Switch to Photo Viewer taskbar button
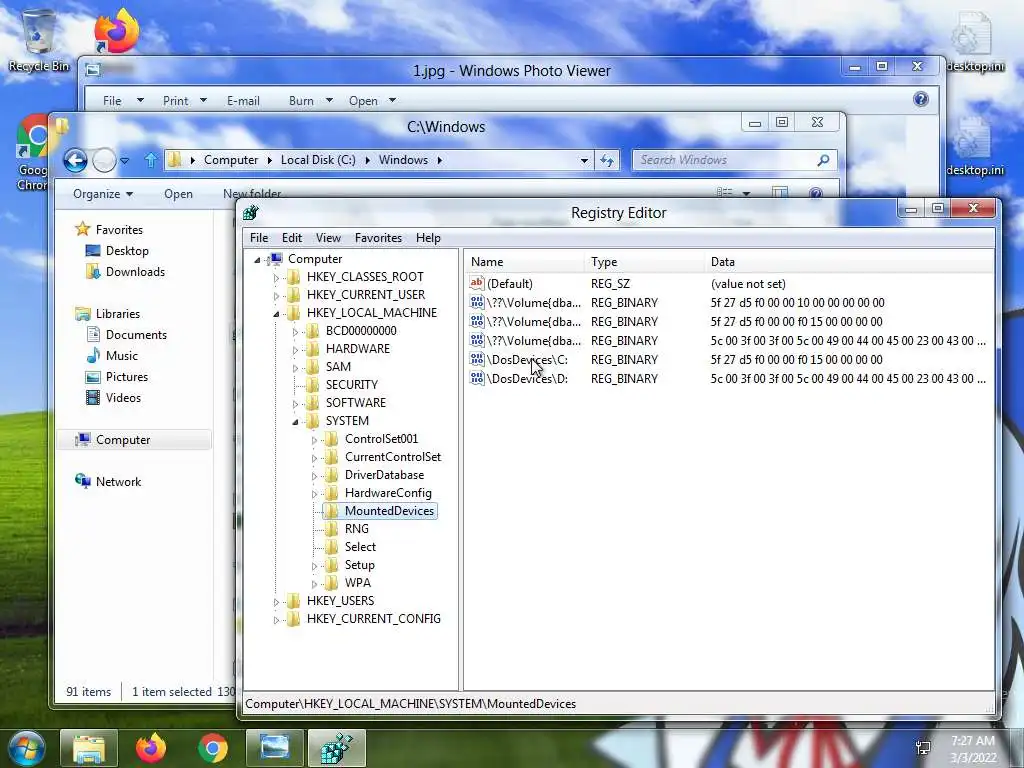This screenshot has width=1024, height=768. tap(274, 748)
